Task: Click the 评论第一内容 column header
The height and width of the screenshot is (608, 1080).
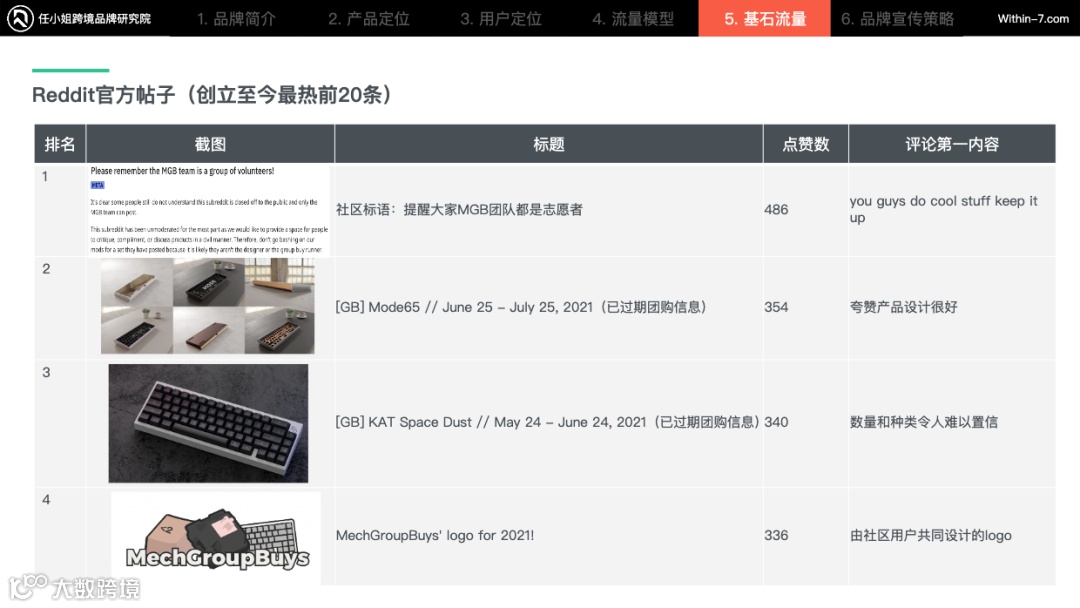Action: pyautogui.click(x=951, y=143)
